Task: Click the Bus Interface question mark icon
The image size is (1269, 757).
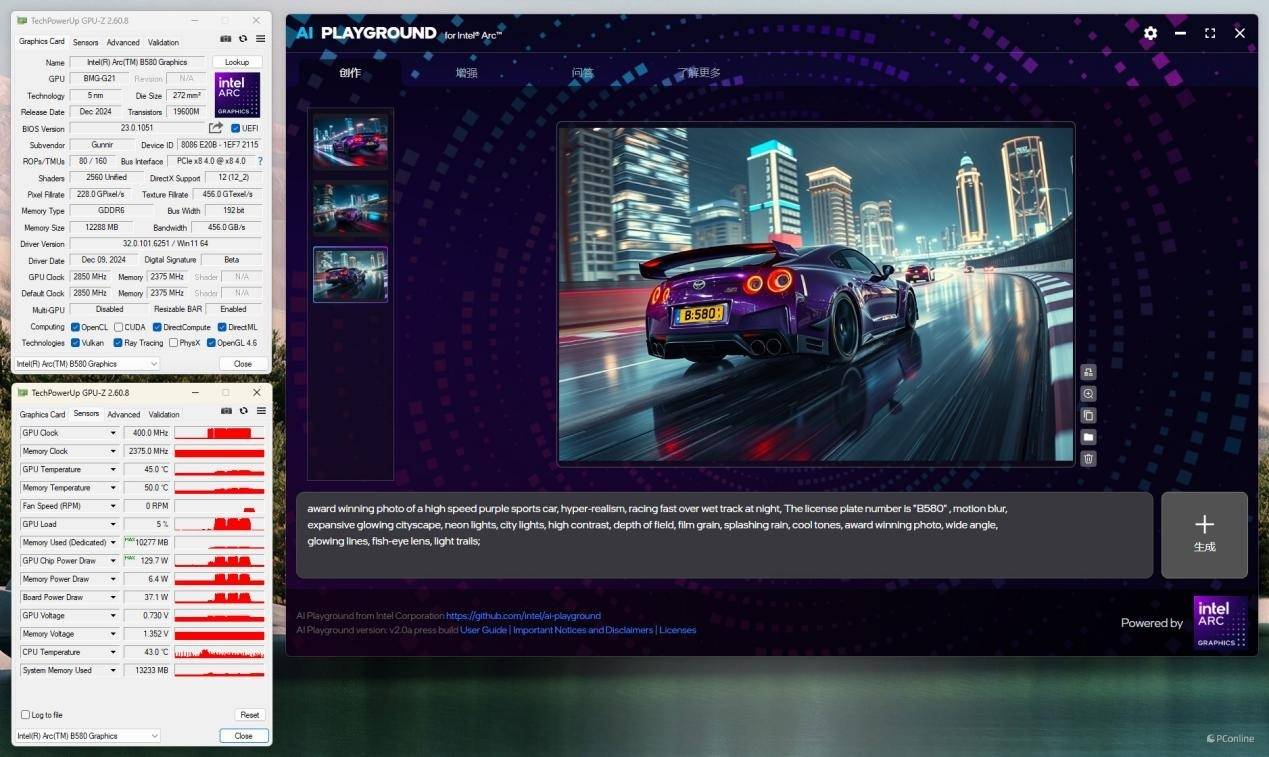Action: tap(260, 161)
